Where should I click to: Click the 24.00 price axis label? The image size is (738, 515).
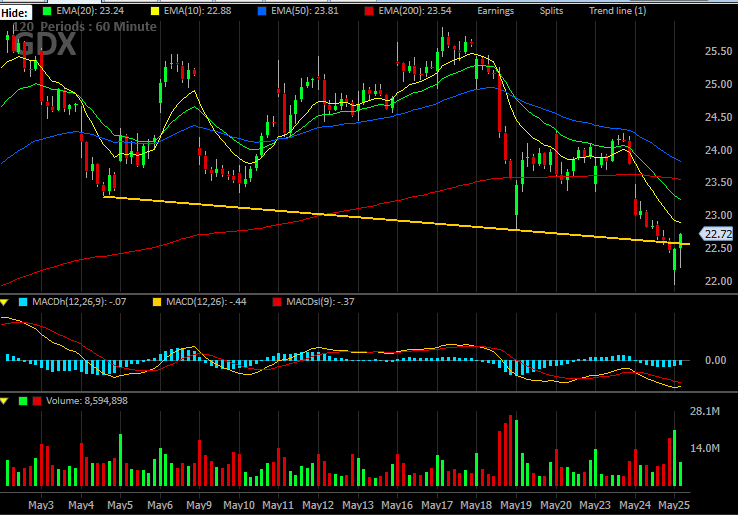(718, 150)
